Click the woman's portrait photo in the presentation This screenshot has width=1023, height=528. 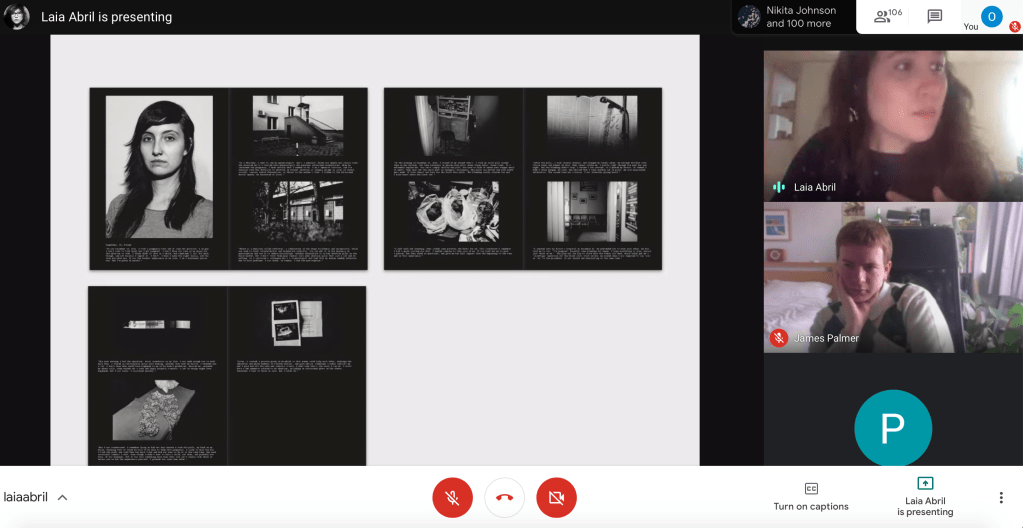(x=159, y=166)
